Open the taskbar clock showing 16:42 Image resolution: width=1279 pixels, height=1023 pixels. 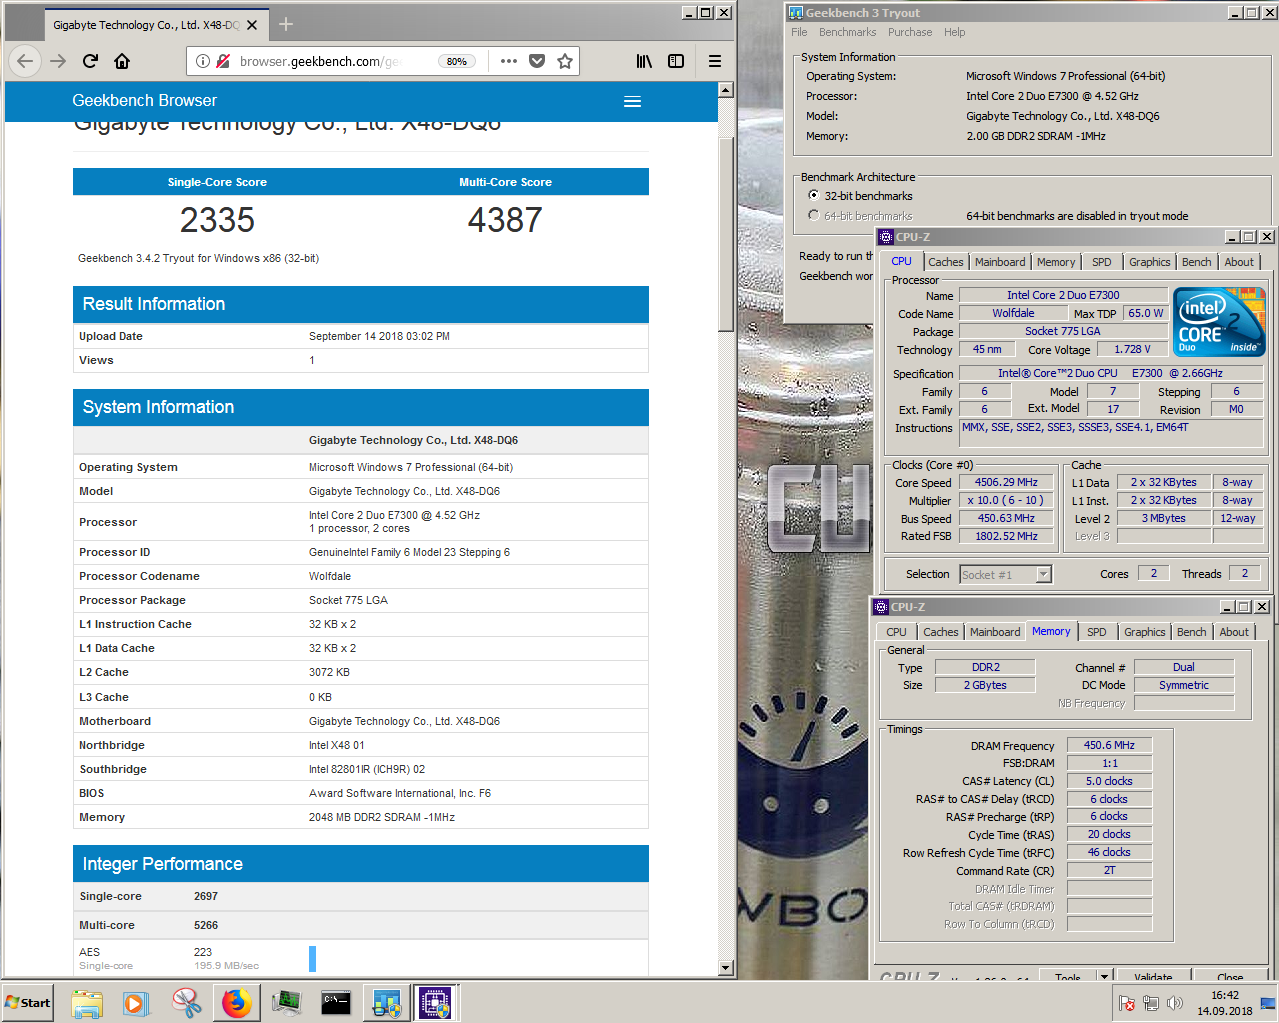[x=1225, y=1003]
